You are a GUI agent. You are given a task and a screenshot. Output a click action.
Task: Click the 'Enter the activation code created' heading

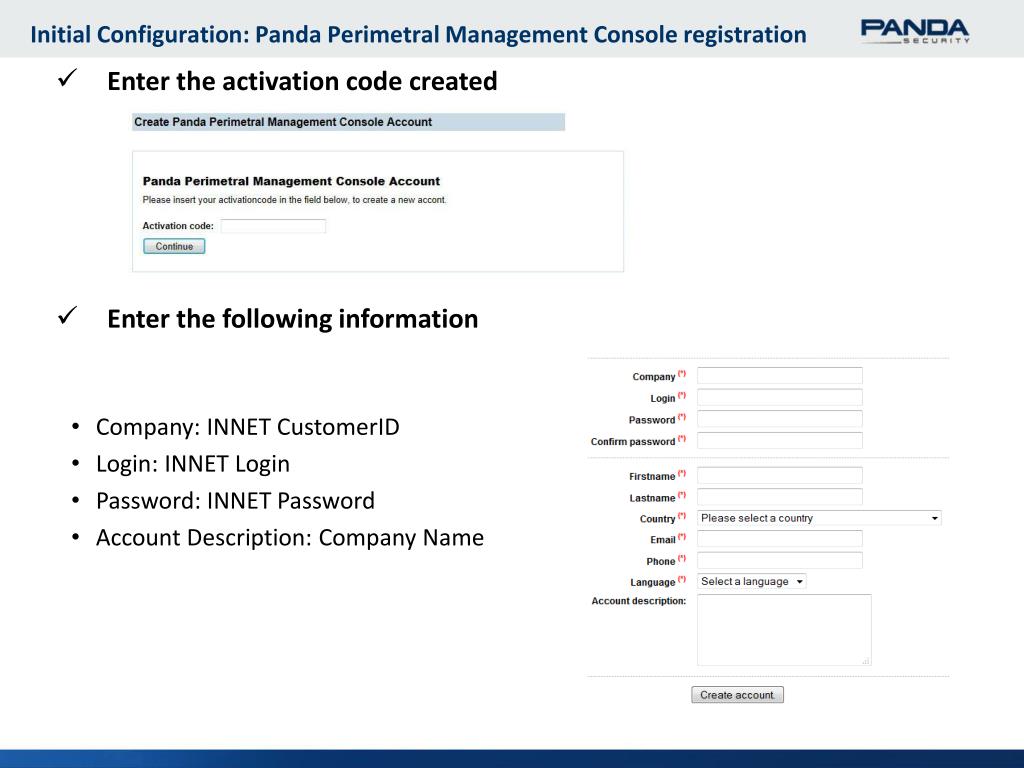[302, 82]
